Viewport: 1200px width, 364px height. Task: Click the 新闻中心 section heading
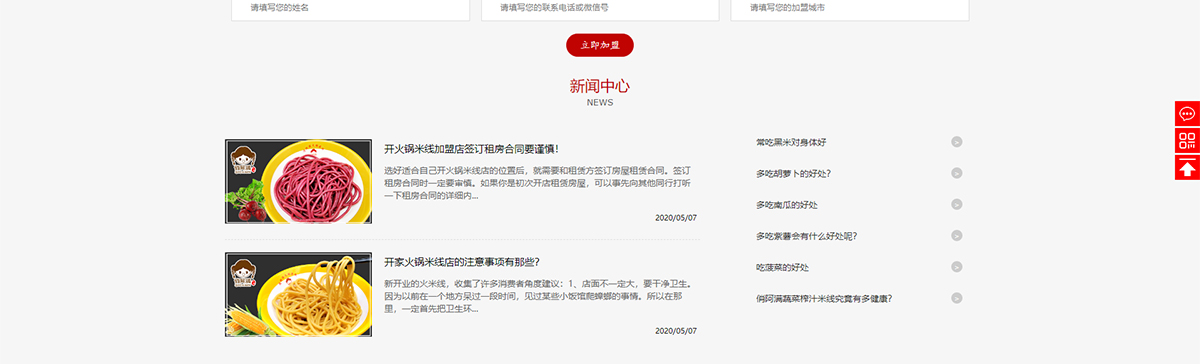[x=600, y=86]
